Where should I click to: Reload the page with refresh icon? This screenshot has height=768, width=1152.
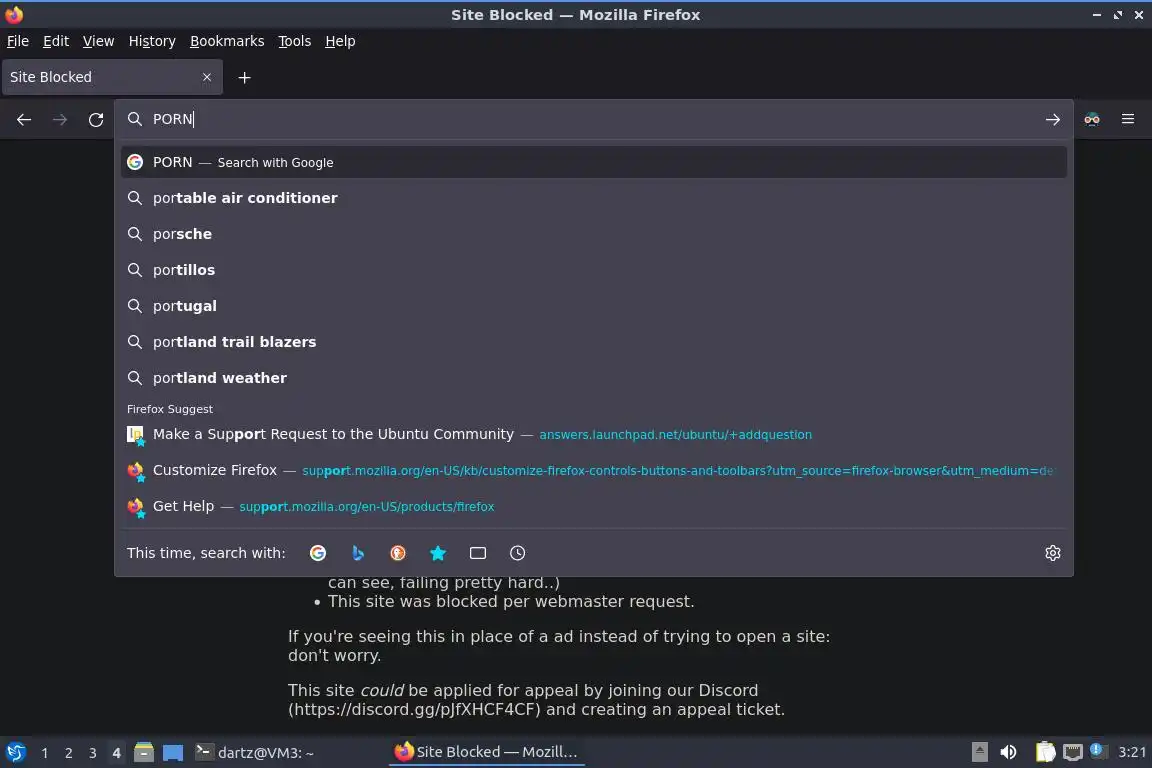(x=96, y=119)
